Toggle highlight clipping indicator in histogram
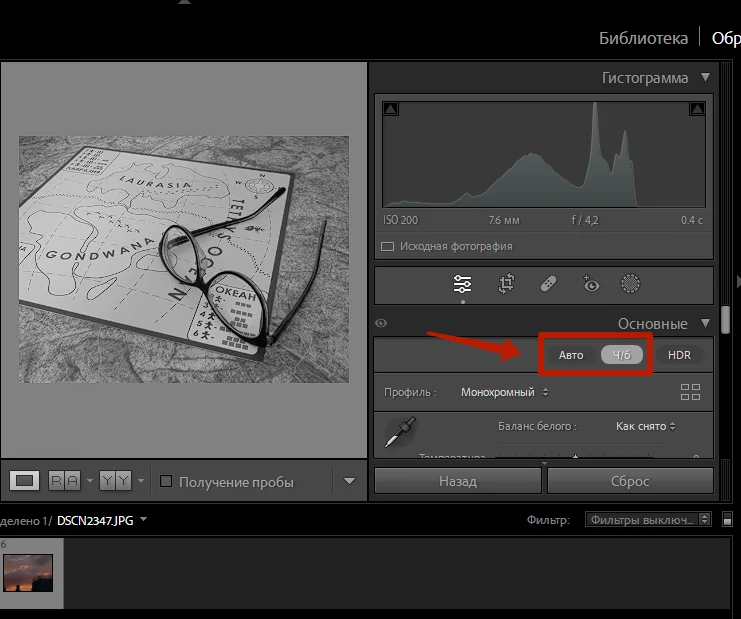The image size is (741, 619). [696, 108]
